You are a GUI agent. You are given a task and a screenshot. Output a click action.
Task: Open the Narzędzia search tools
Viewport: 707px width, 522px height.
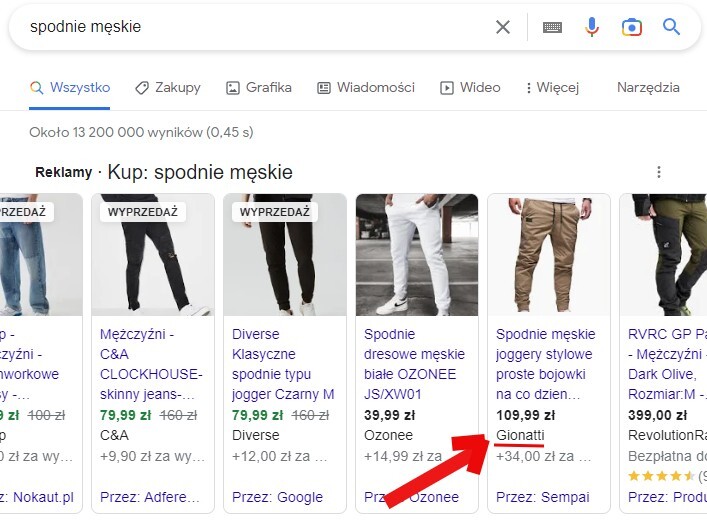pos(648,87)
